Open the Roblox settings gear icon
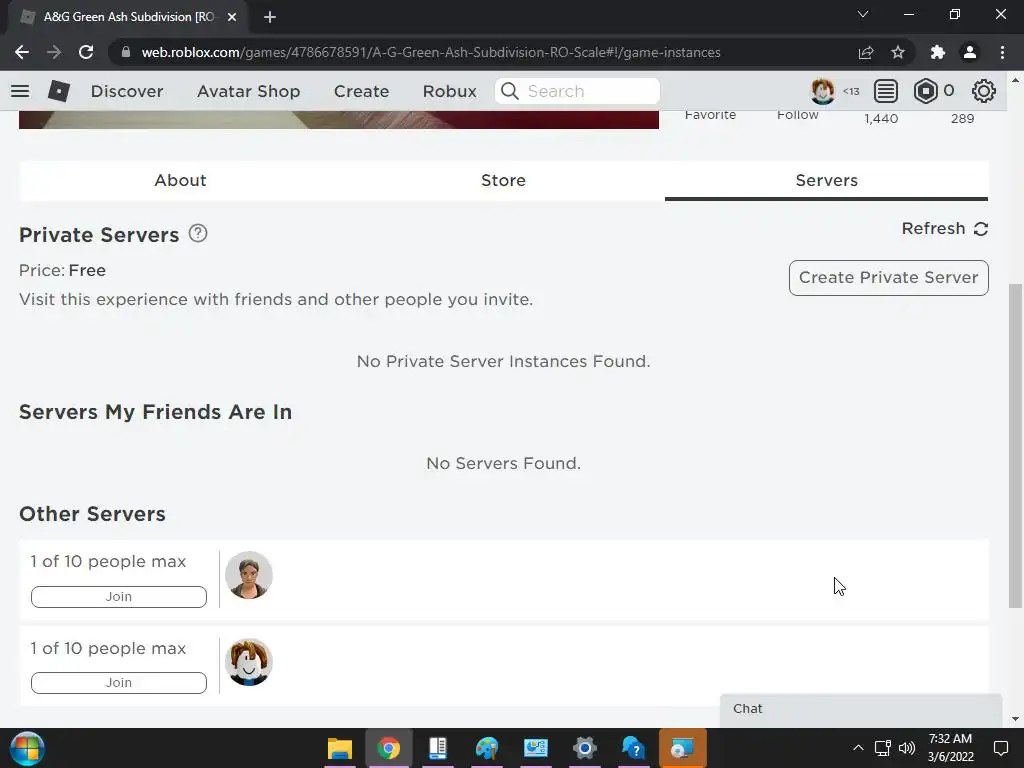This screenshot has width=1024, height=768. tap(984, 91)
